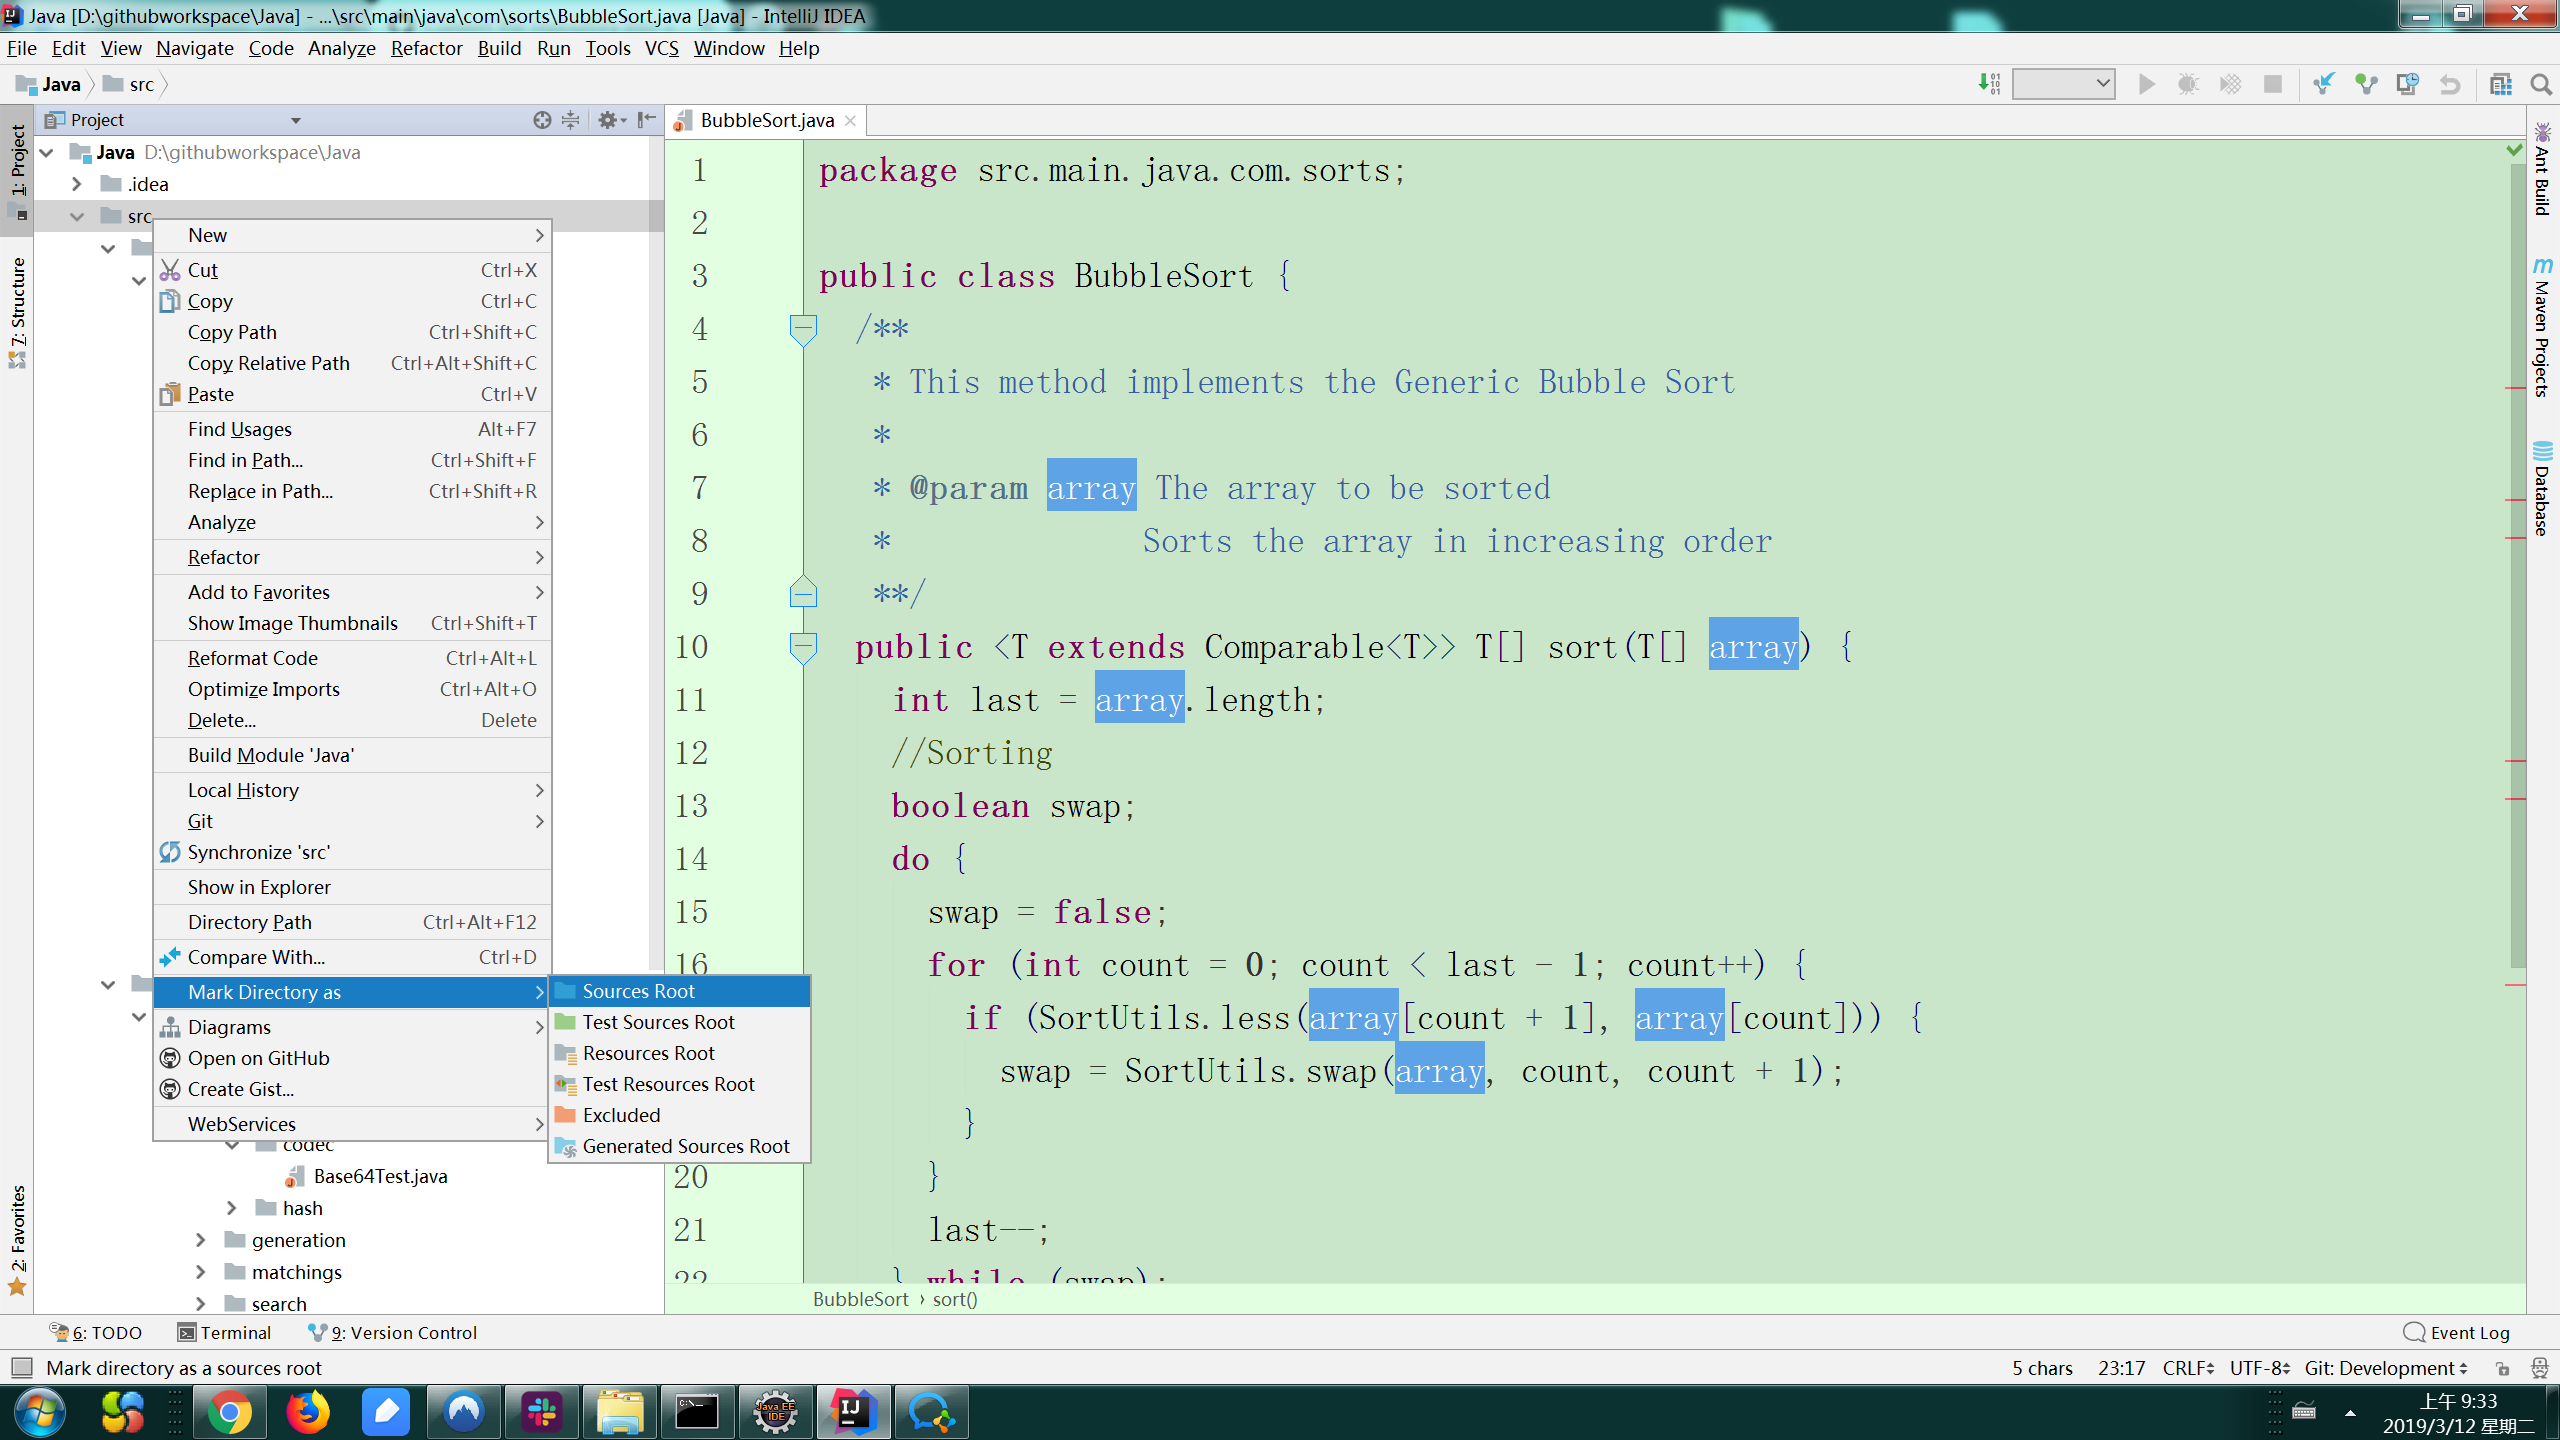The image size is (2560, 1440).
Task: Open the Project Structure icon
Action: [x=2500, y=85]
